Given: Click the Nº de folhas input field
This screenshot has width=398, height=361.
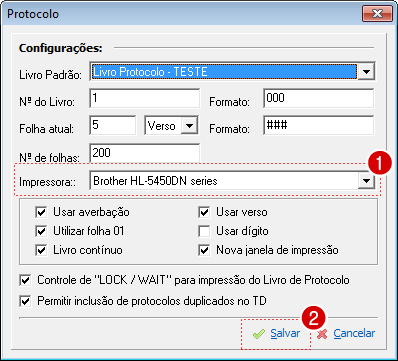Looking at the screenshot, I should (145, 153).
